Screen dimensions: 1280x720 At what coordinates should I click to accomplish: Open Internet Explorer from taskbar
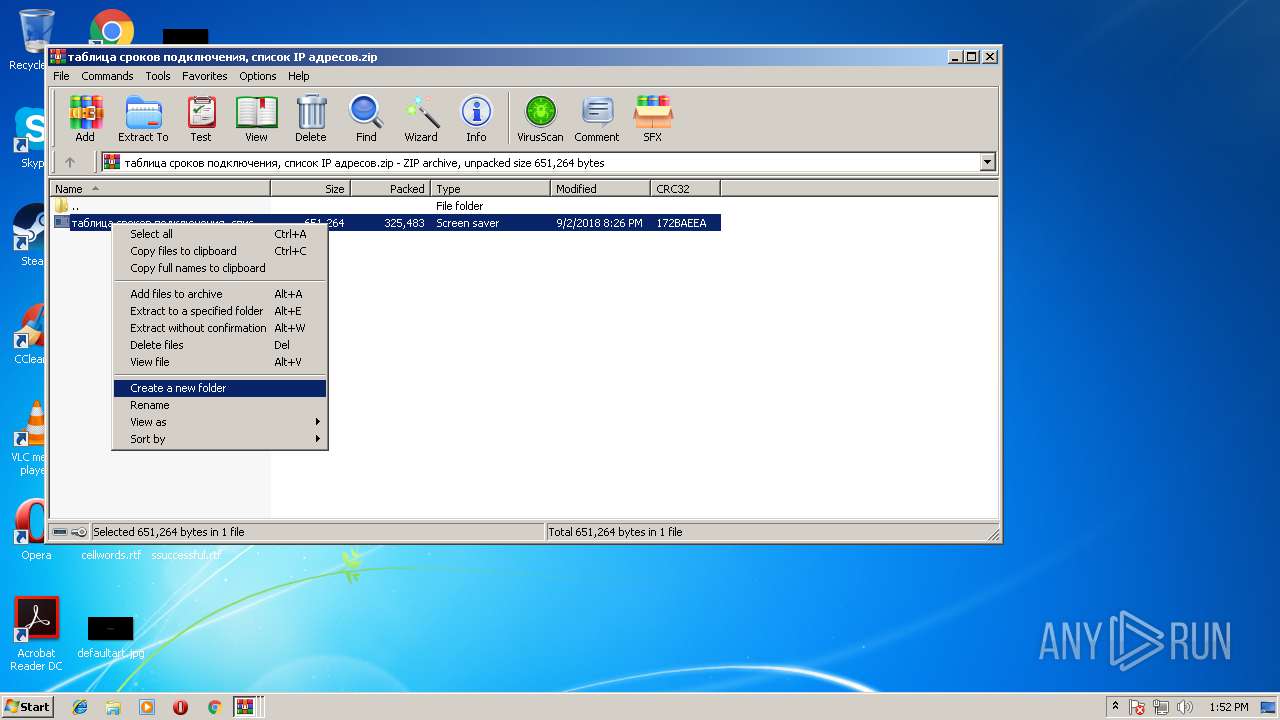pos(80,707)
